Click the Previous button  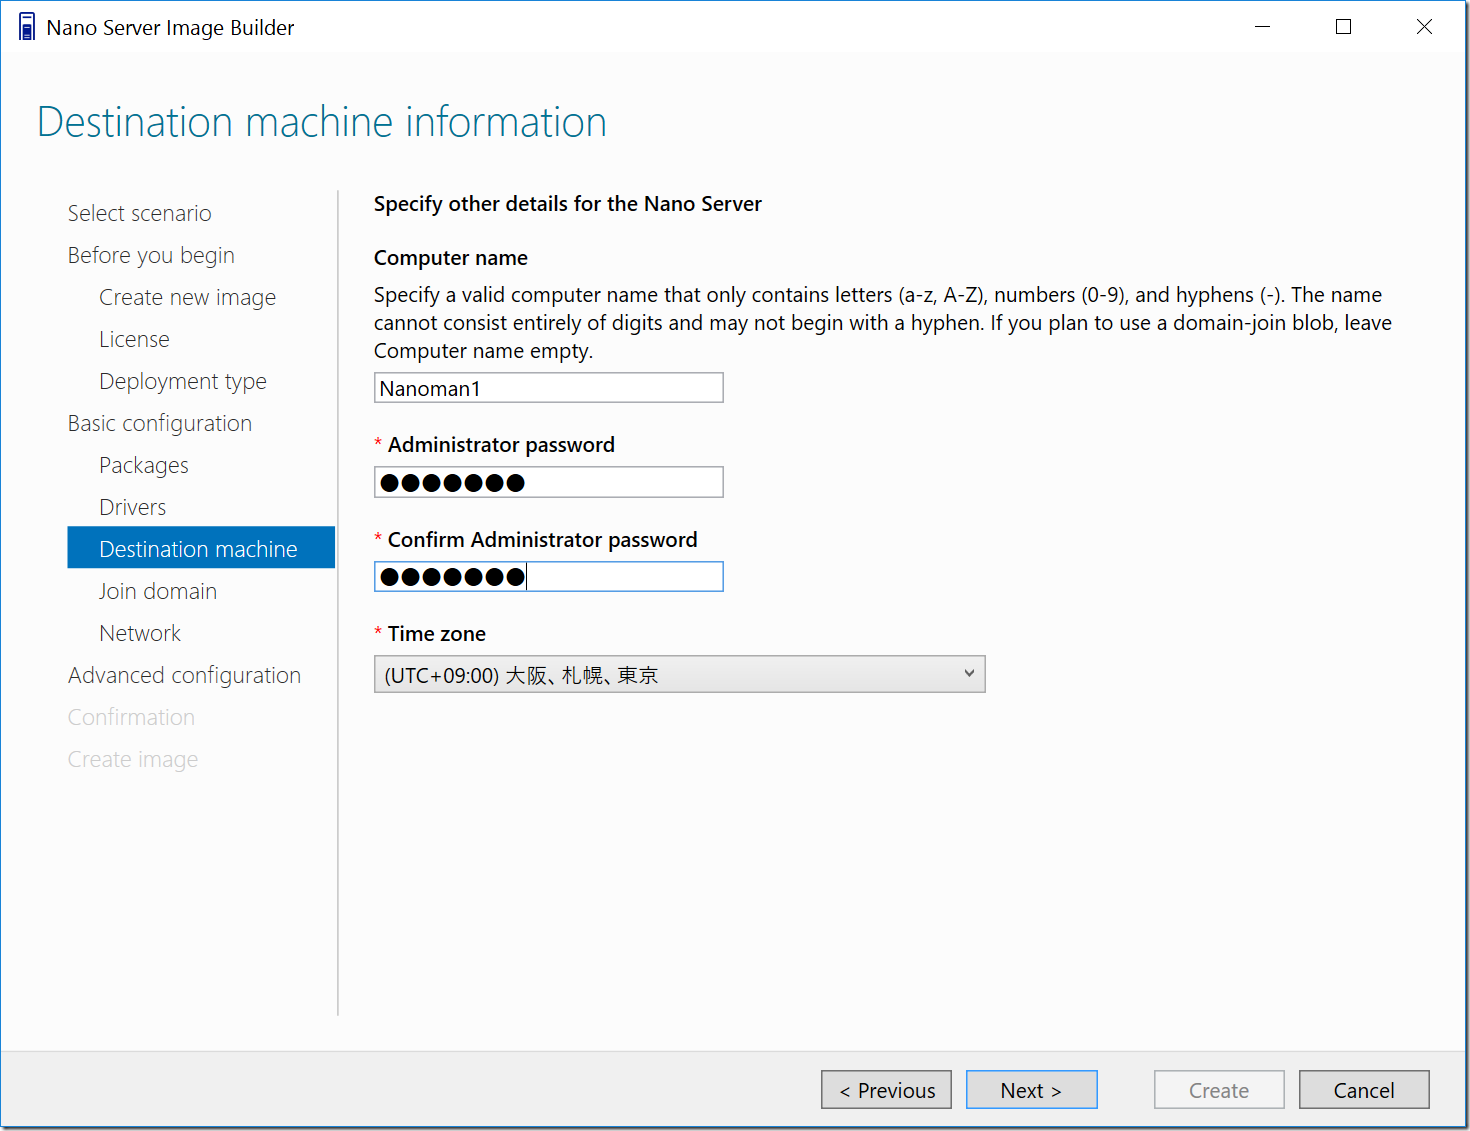[x=886, y=1090]
